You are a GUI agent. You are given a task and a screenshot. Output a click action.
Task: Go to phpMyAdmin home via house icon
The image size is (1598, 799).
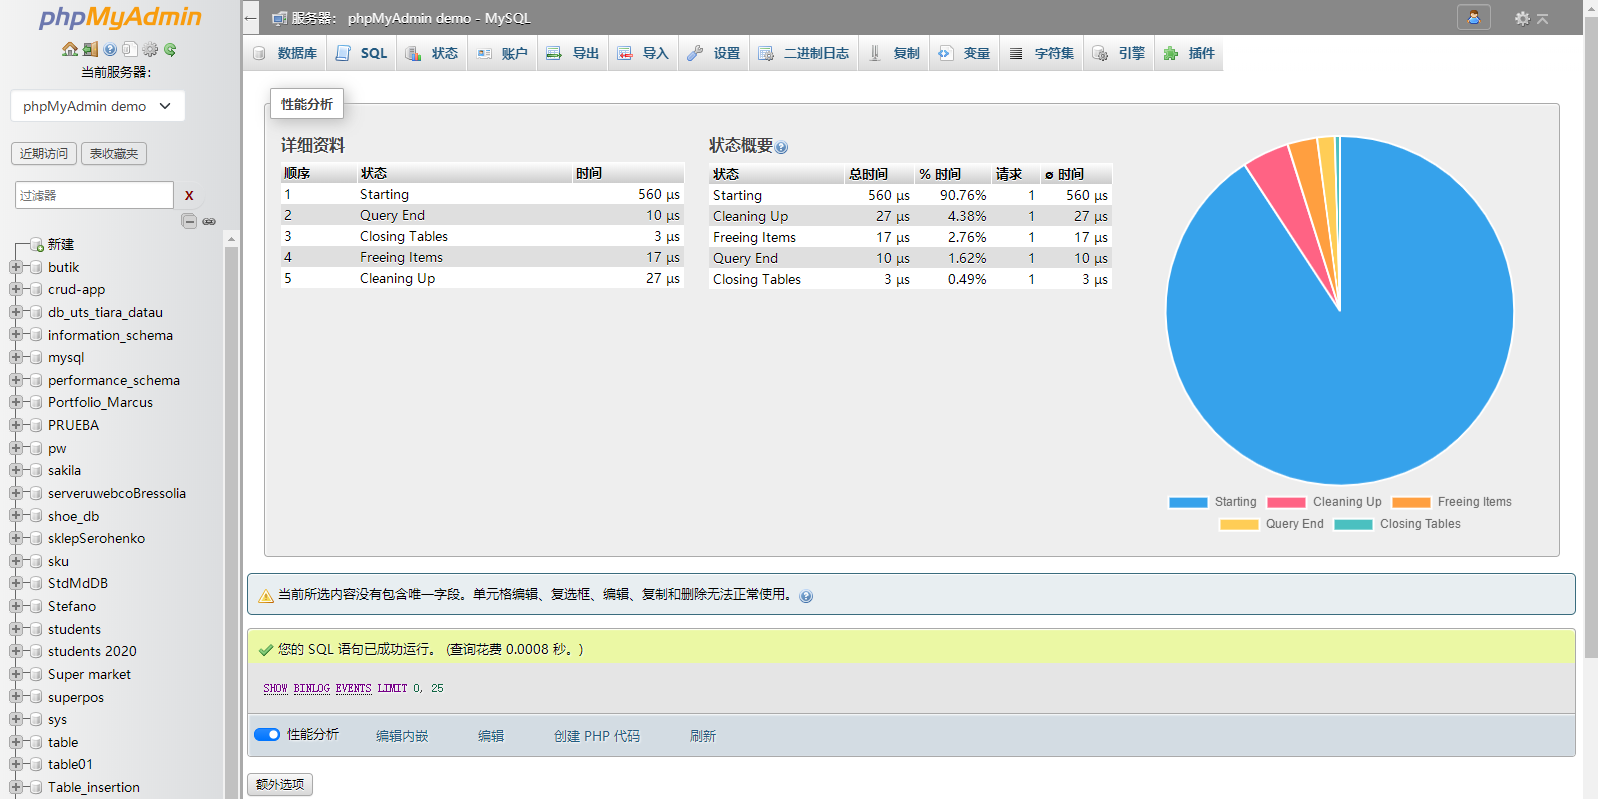69,49
